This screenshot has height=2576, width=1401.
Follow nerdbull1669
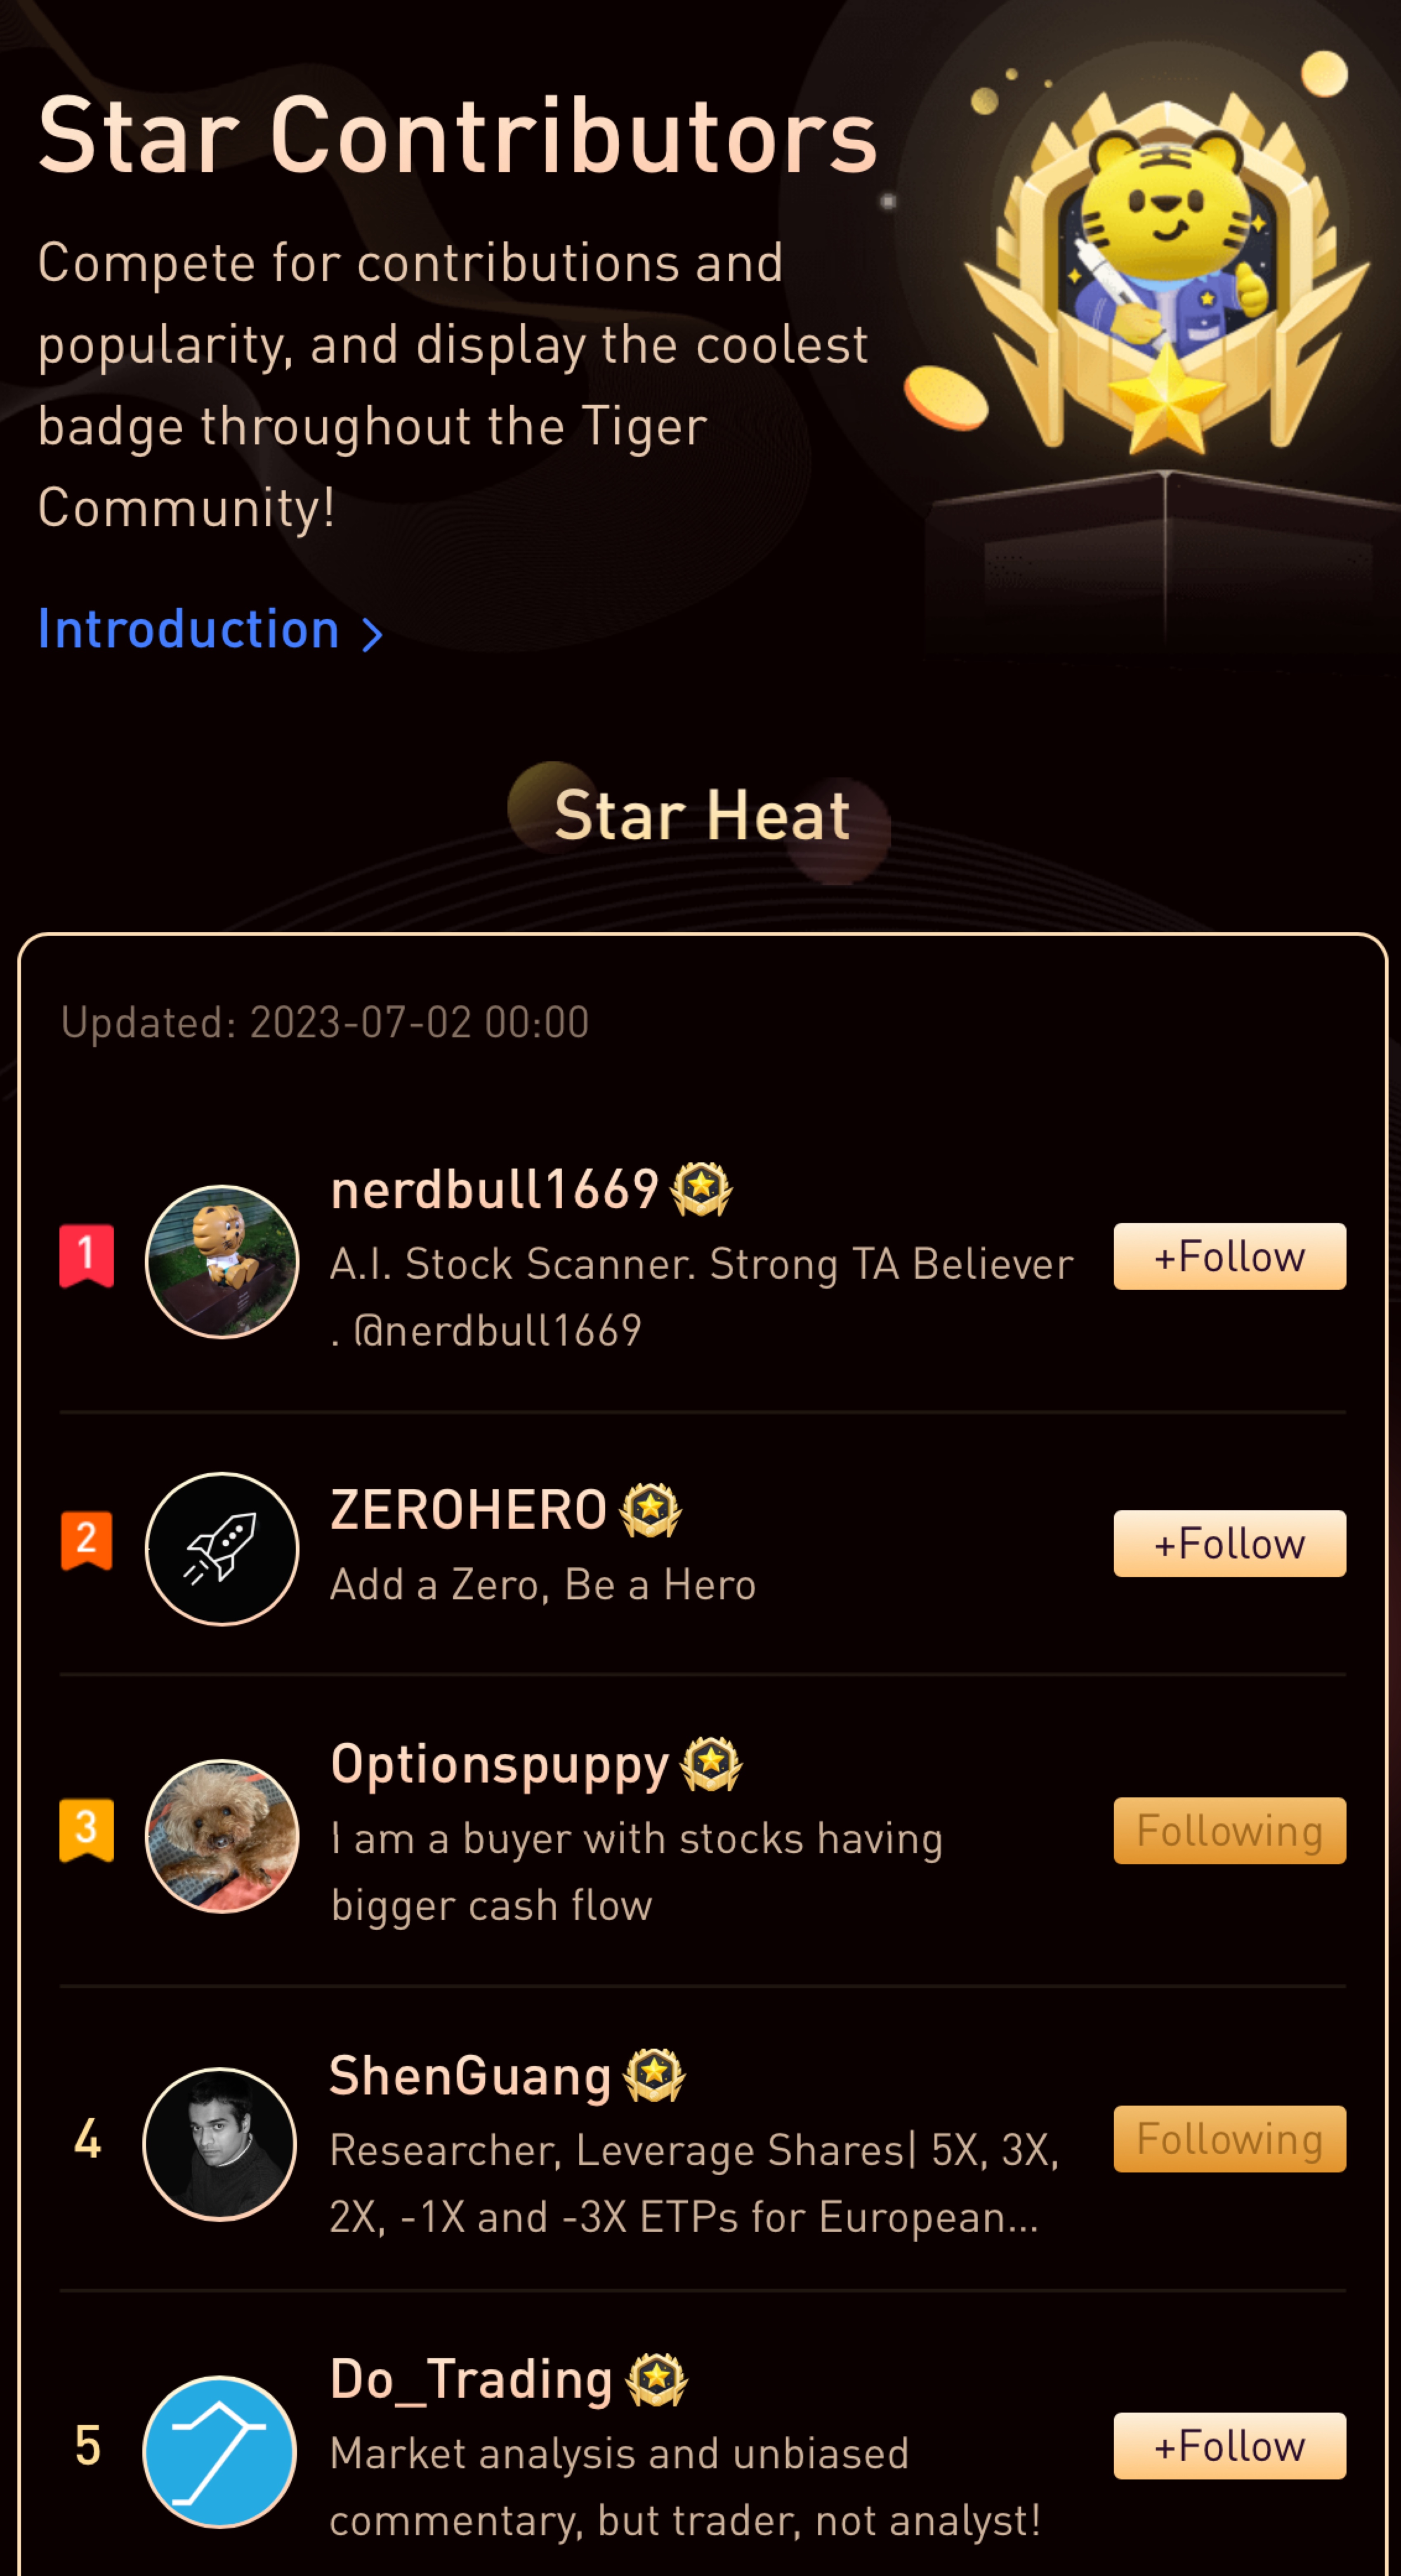tap(1230, 1256)
